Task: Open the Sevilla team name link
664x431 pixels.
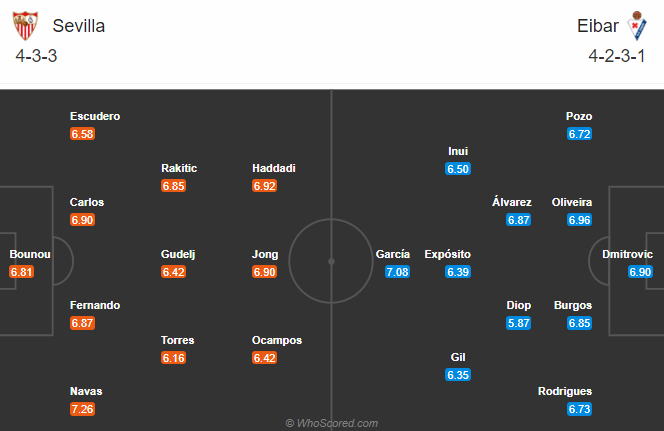Action: coord(79,26)
